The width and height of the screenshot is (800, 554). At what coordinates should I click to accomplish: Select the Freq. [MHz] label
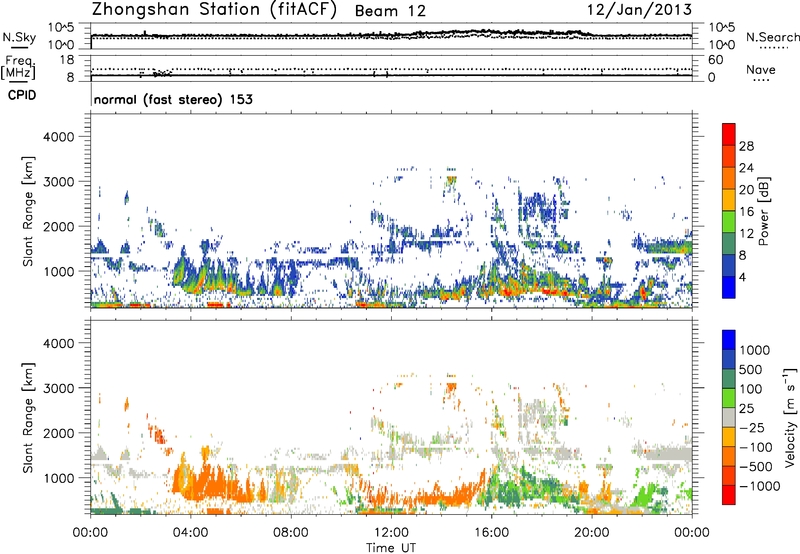point(19,67)
